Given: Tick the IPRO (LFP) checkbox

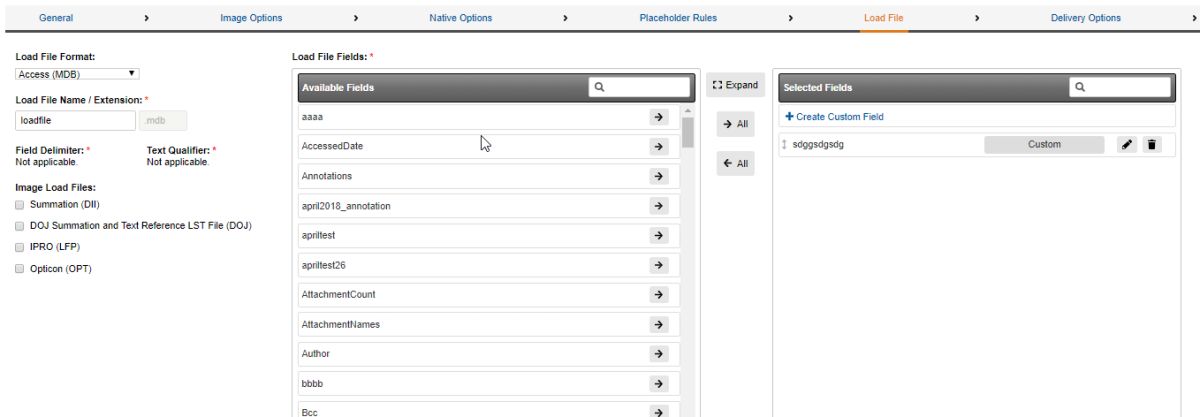Looking at the screenshot, I should [x=20, y=246].
